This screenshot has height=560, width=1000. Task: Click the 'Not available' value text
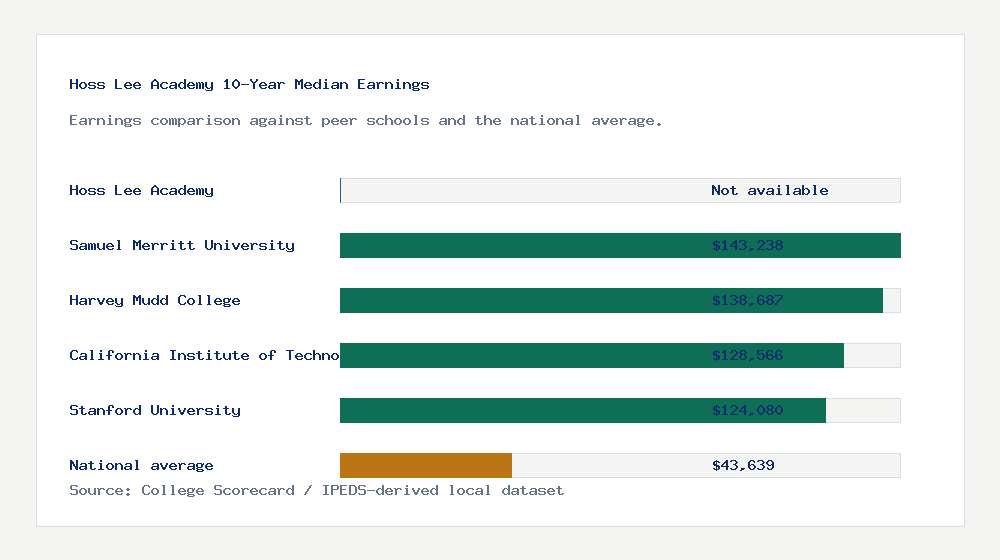pos(770,190)
